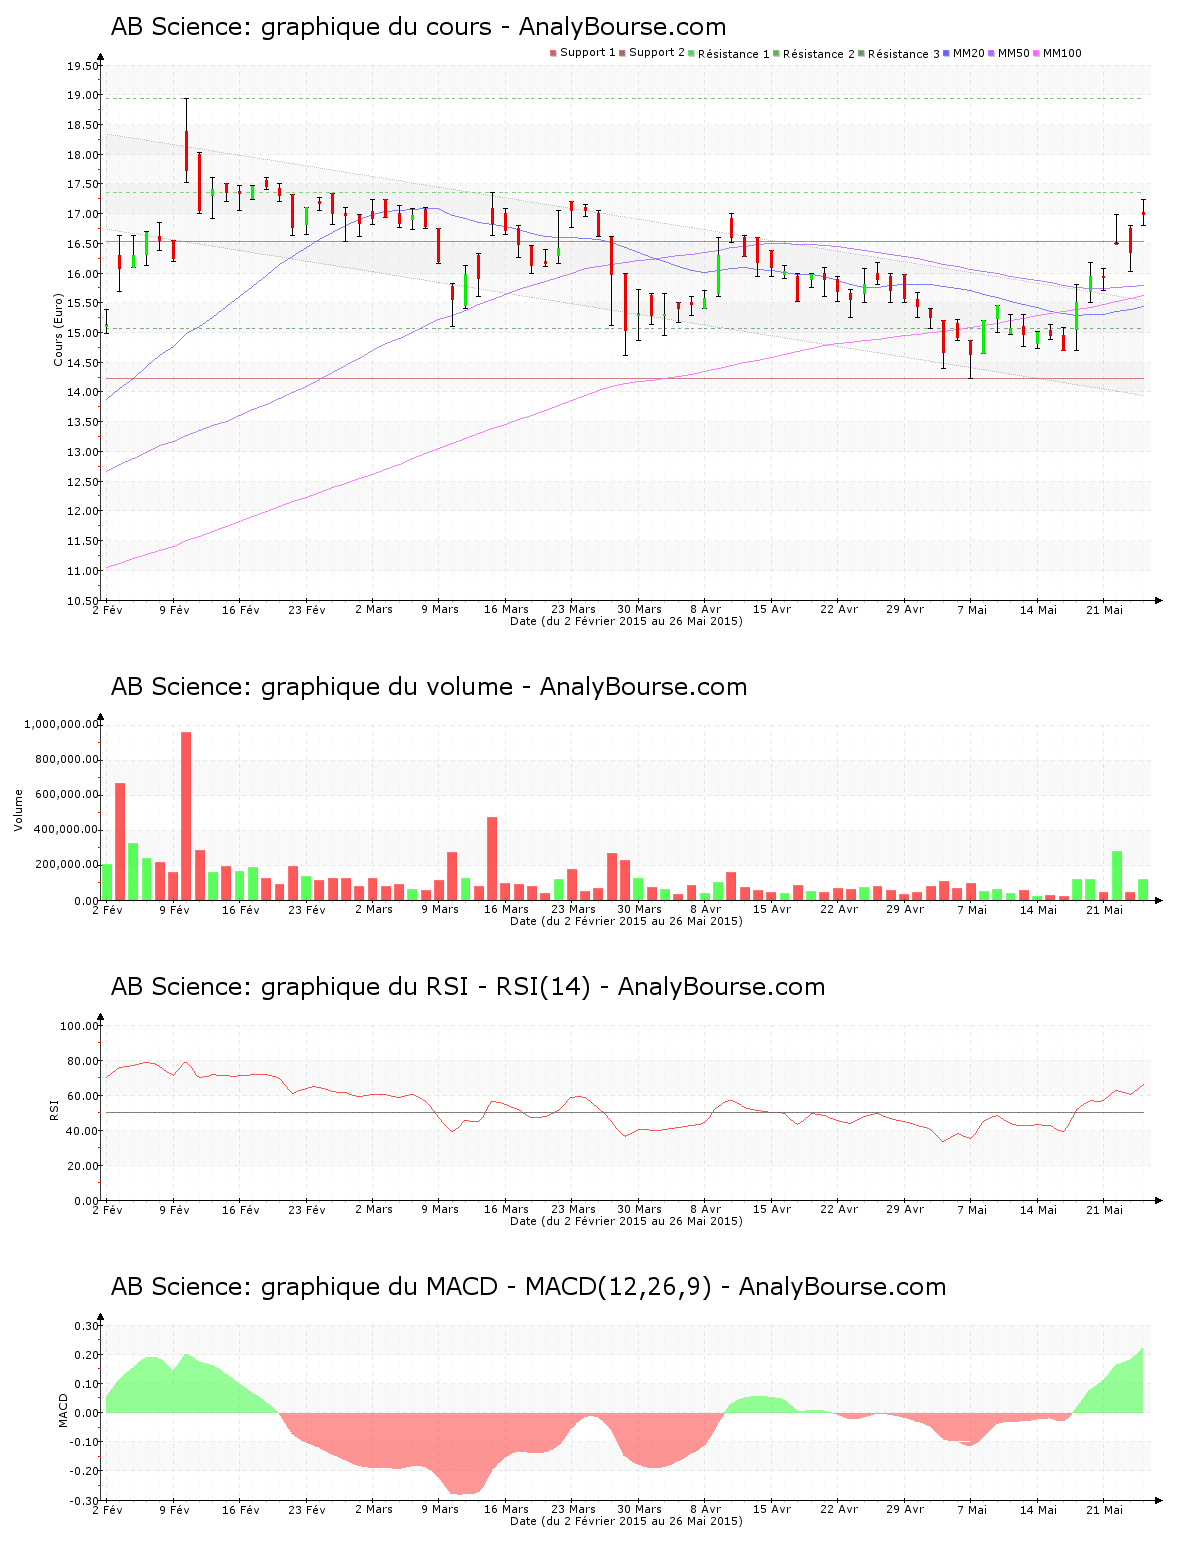The height and width of the screenshot is (1550, 1200).
Task: Click the MM100 pink legend swatch
Action: (1037, 53)
